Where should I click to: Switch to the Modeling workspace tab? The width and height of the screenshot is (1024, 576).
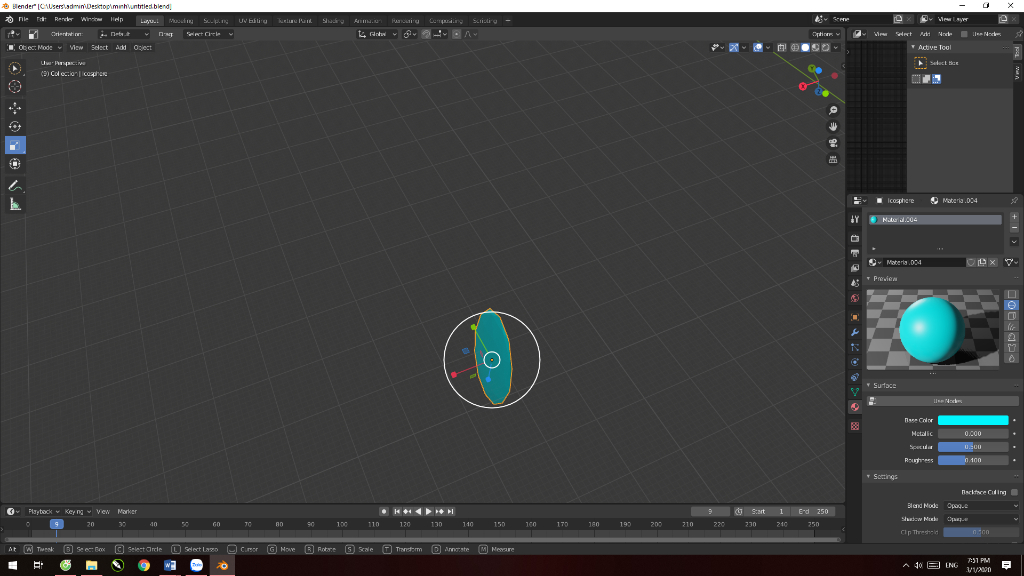[x=181, y=21]
